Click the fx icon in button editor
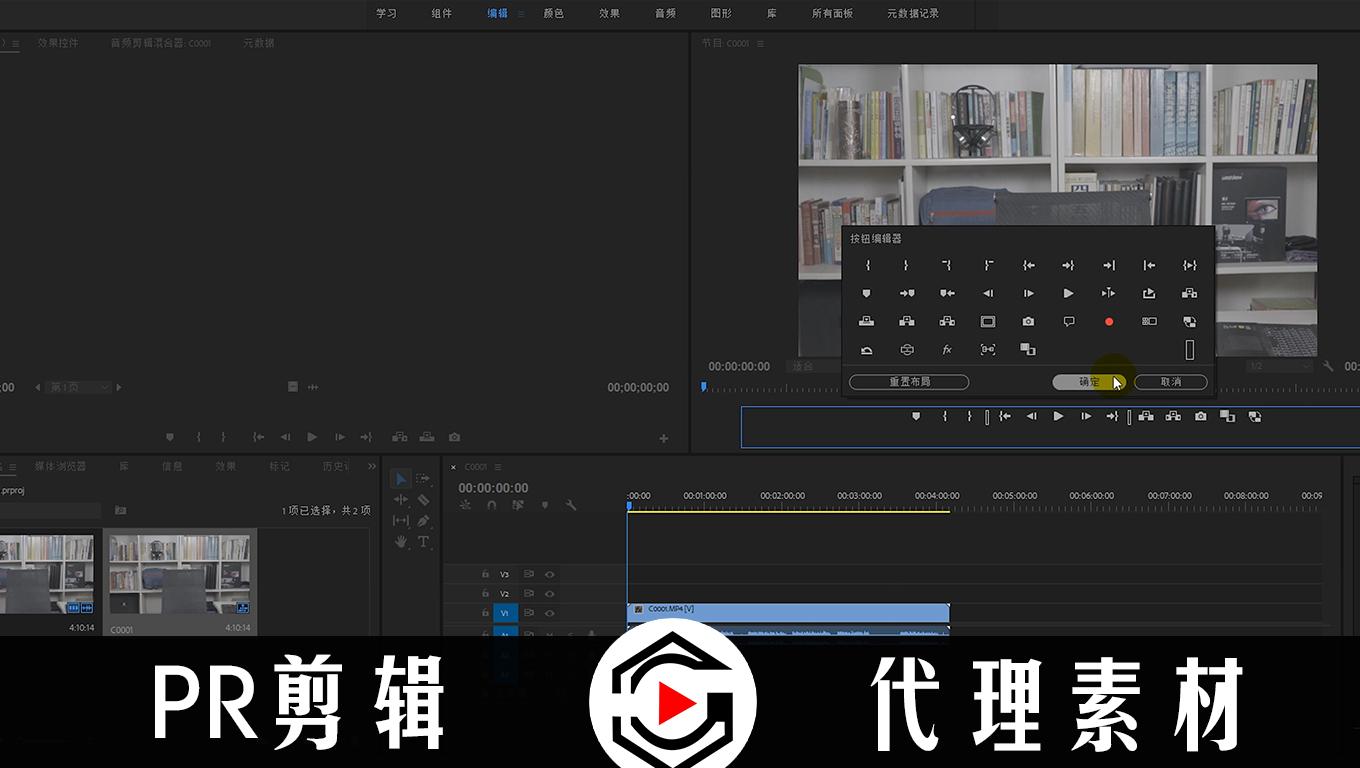The image size is (1360, 768). 947,350
